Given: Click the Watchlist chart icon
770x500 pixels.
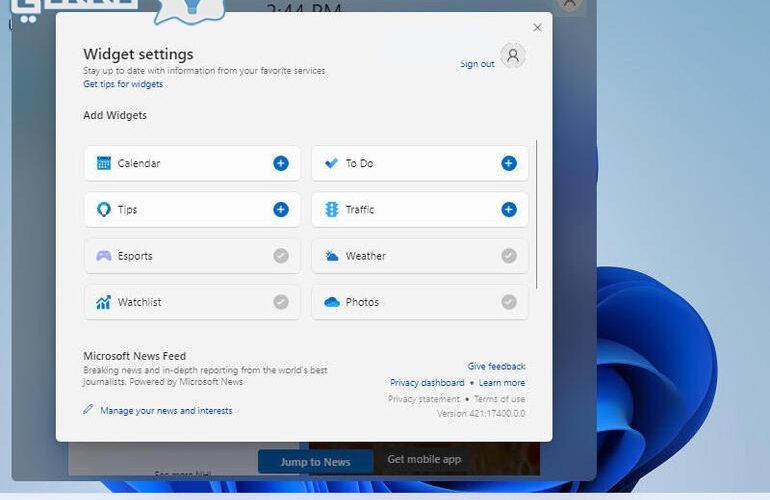Looking at the screenshot, I should (103, 302).
